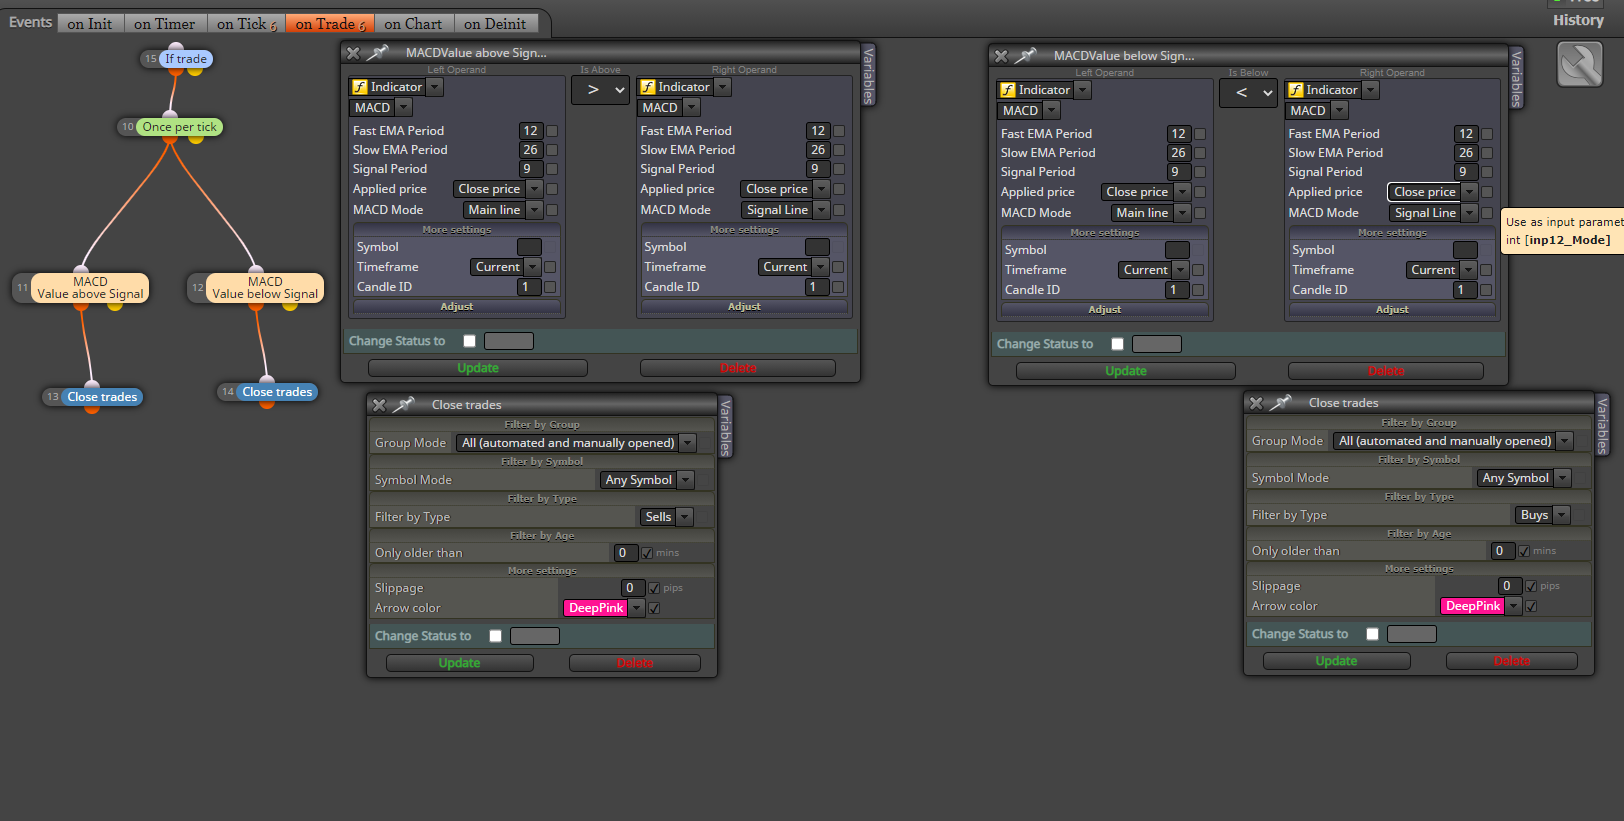The height and width of the screenshot is (821, 1624).
Task: Click Change Status color box in MACDValue above panel
Action: tap(509, 341)
